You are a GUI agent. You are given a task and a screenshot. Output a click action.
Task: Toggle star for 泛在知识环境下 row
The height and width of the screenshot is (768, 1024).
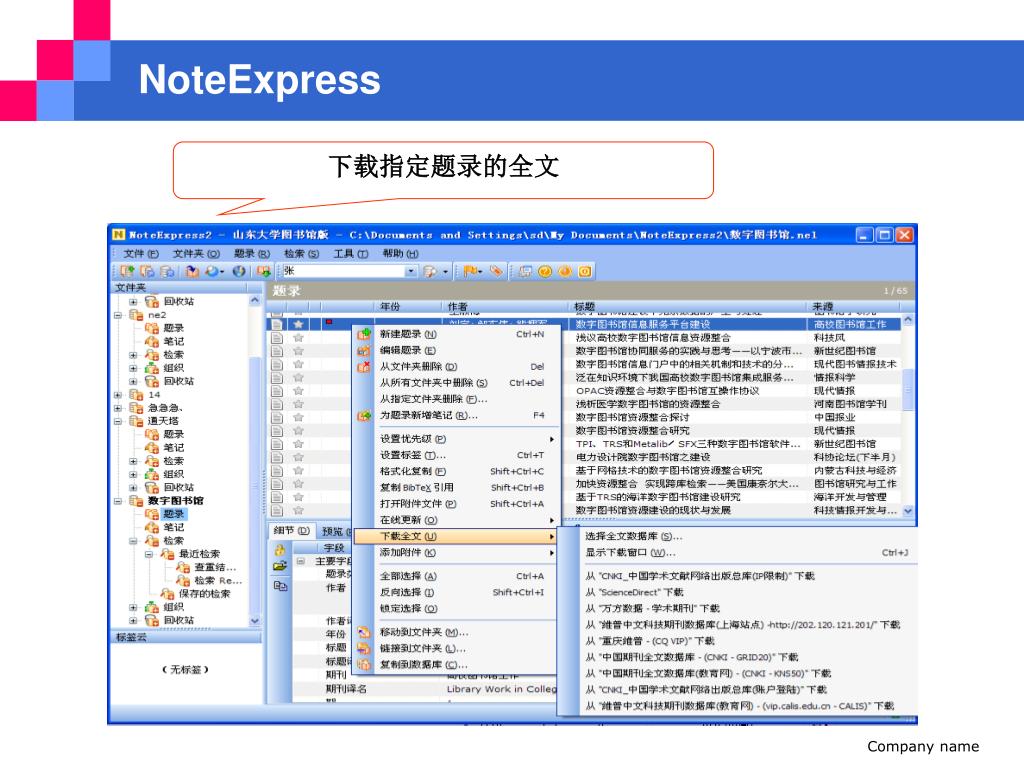pyautogui.click(x=298, y=377)
